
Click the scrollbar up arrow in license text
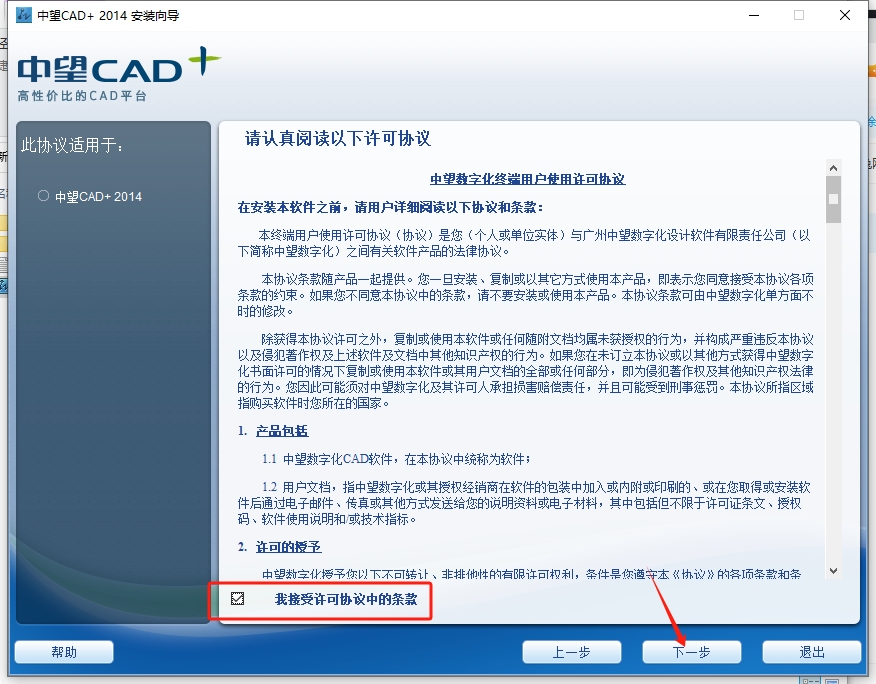[832, 167]
